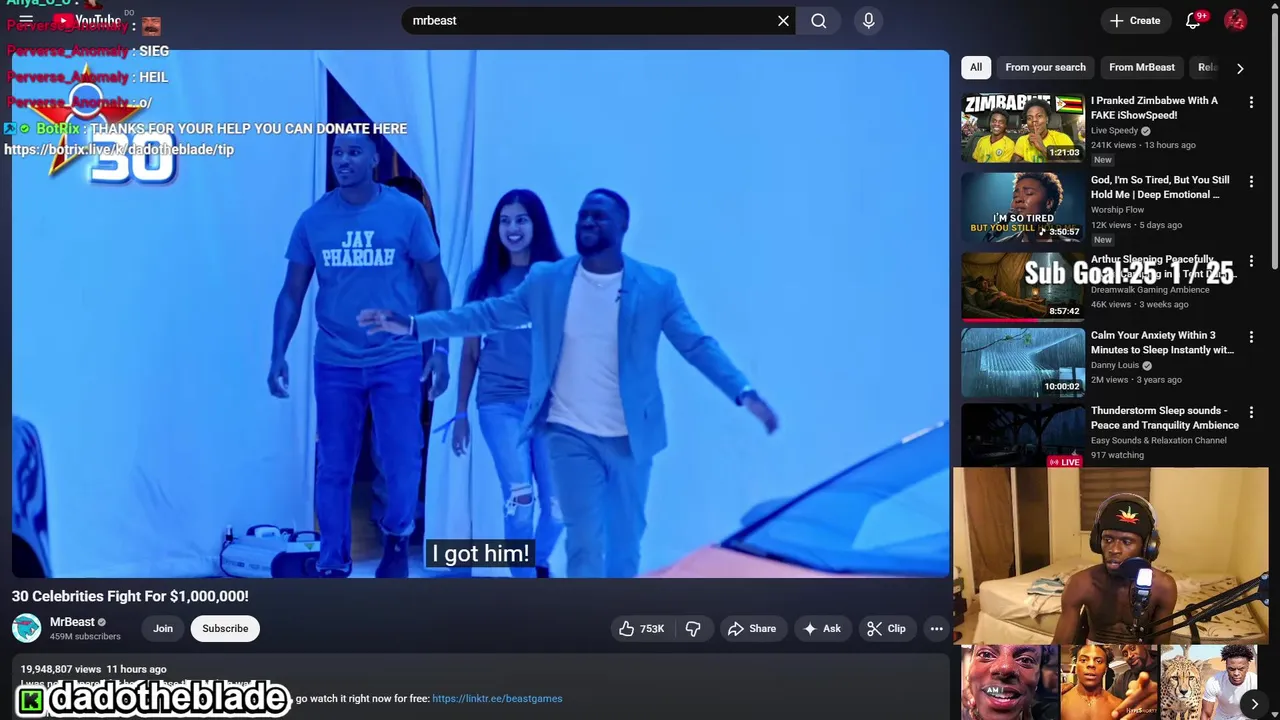Open the cheetah short thumbnail

click(x=1208, y=682)
